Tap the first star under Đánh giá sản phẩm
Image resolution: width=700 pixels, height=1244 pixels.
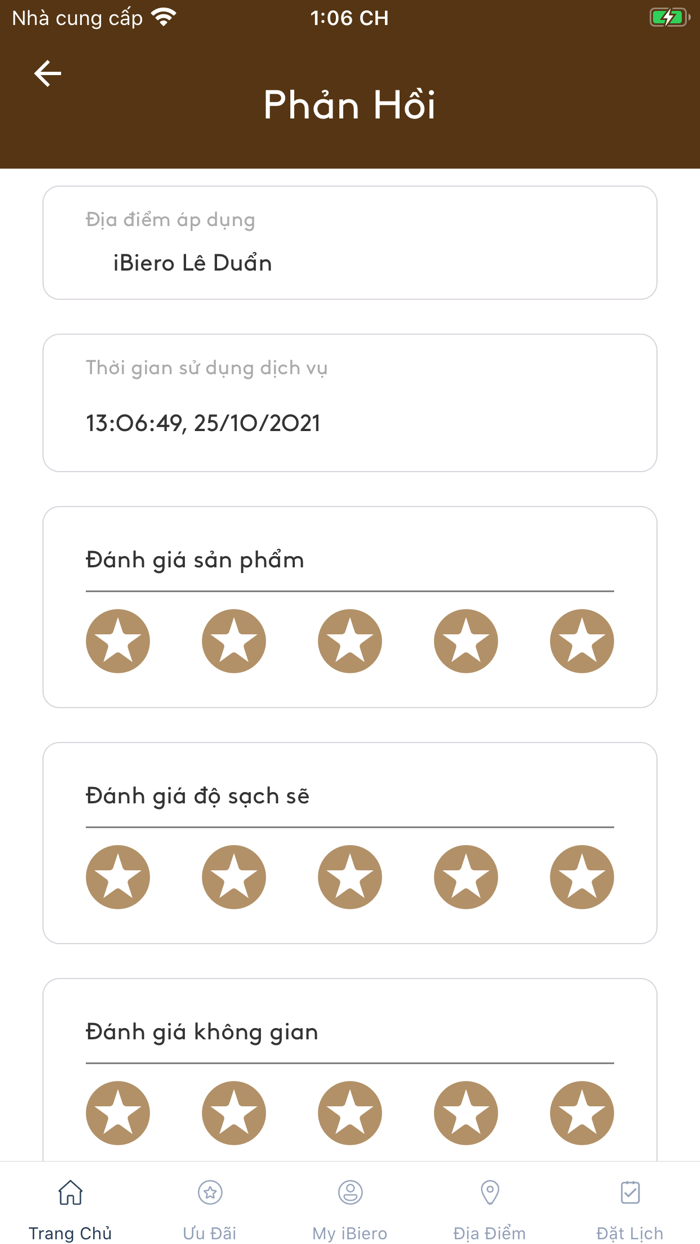118,641
